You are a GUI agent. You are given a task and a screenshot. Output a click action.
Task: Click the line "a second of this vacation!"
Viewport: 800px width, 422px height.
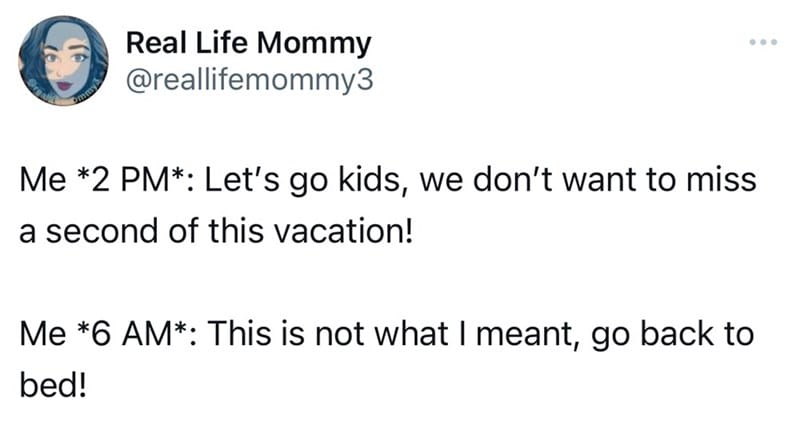click(x=215, y=231)
